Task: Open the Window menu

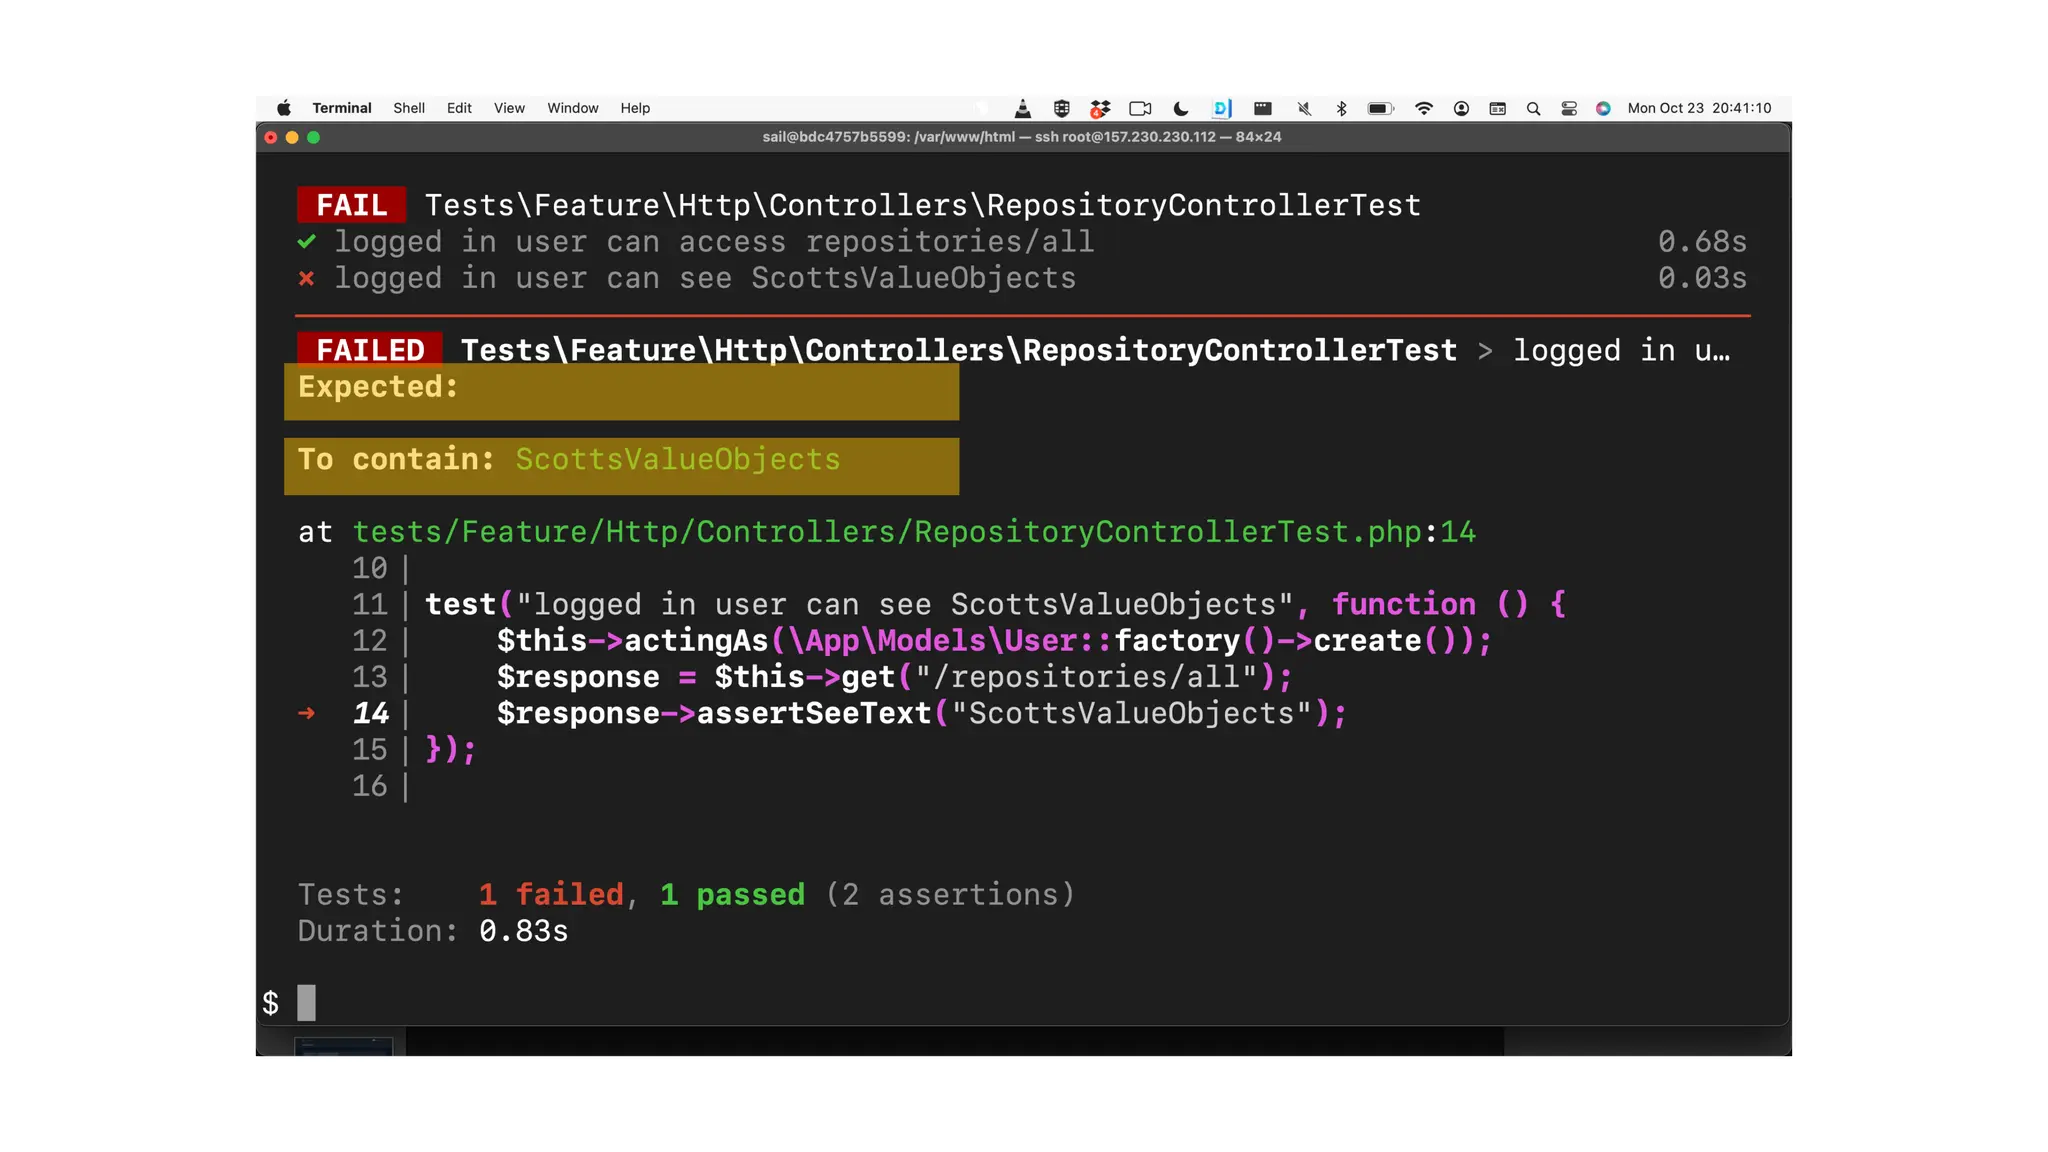Action: click(x=572, y=108)
